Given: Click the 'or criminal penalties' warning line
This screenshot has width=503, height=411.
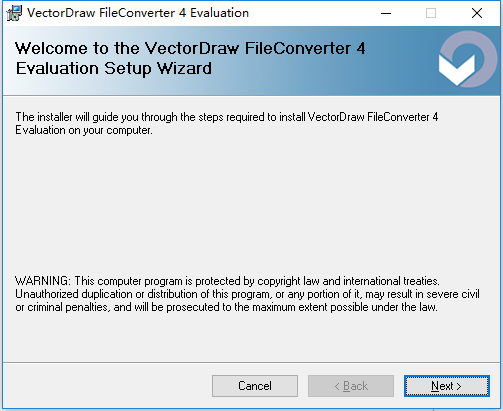Looking at the screenshot, I should coord(226,307).
